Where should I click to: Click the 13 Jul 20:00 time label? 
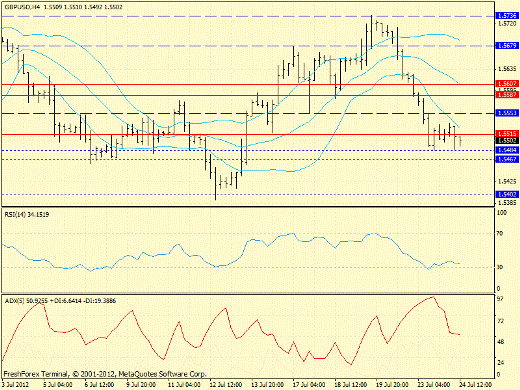pos(267,384)
